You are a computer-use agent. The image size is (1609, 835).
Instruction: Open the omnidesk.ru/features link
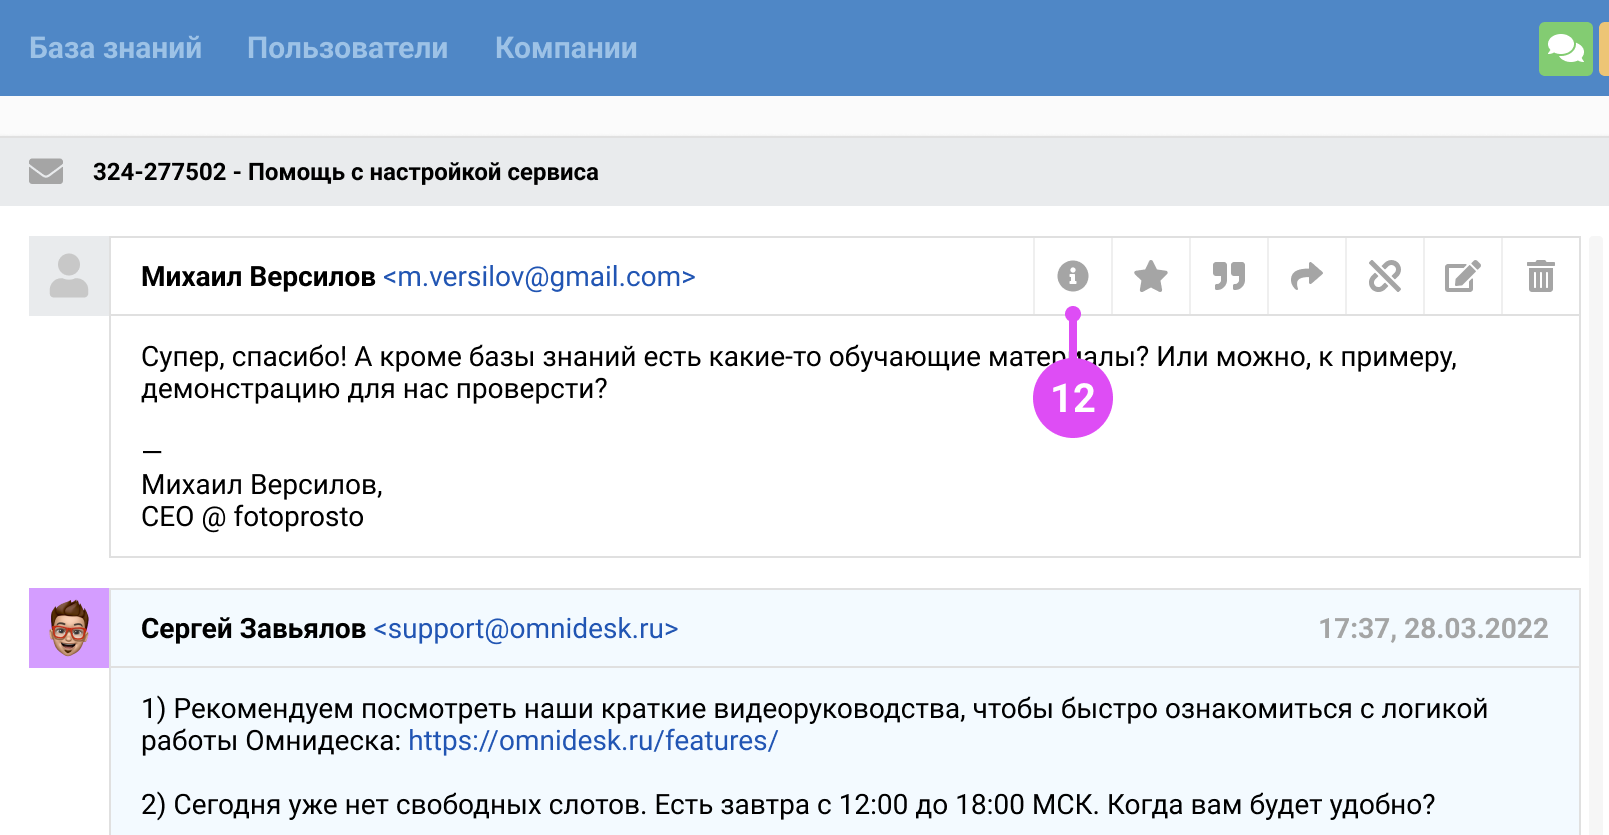[593, 741]
